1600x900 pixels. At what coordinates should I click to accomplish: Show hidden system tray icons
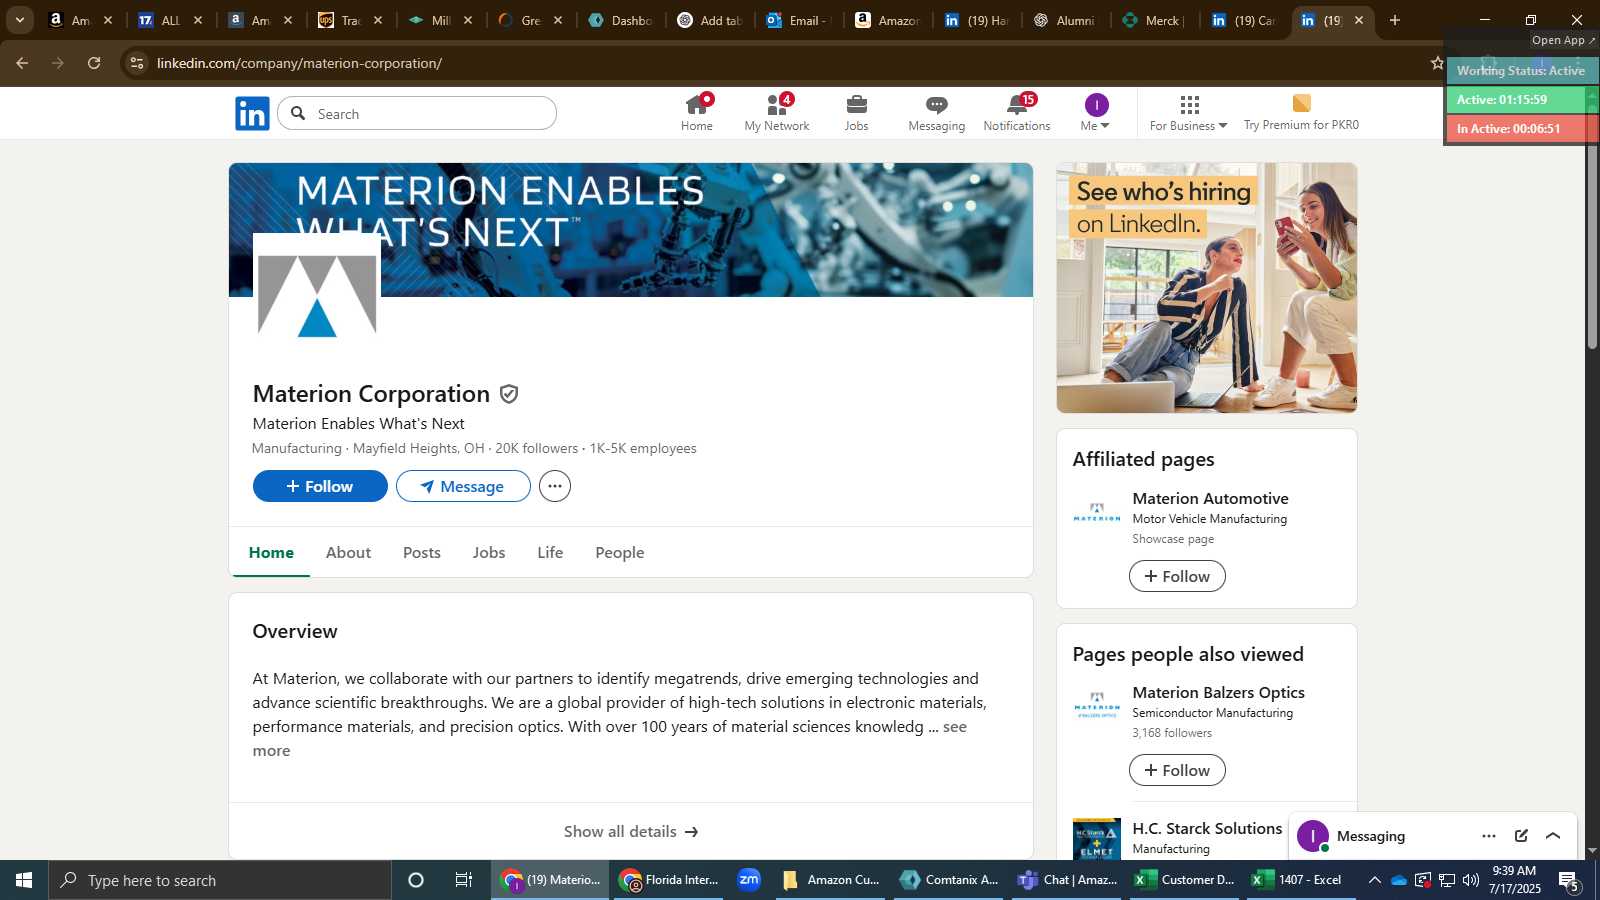coord(1374,880)
